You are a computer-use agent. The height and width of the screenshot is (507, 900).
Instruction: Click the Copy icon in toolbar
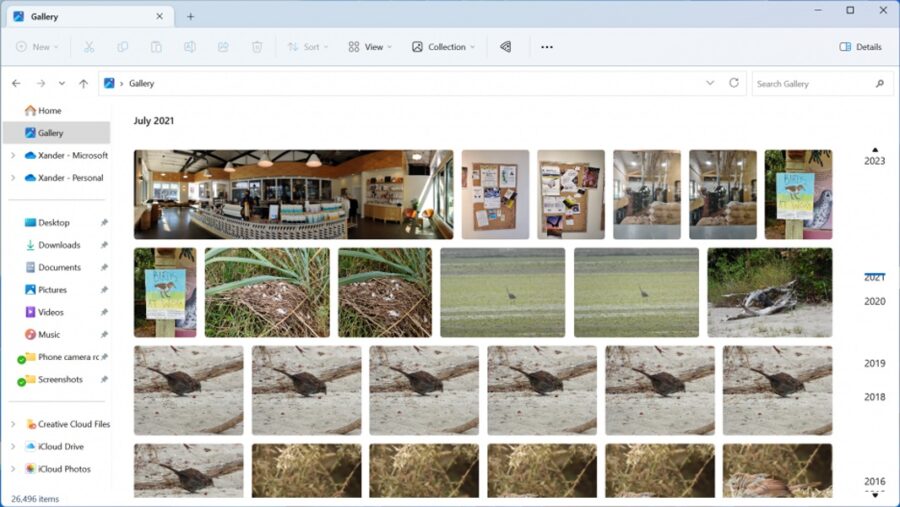(x=122, y=47)
